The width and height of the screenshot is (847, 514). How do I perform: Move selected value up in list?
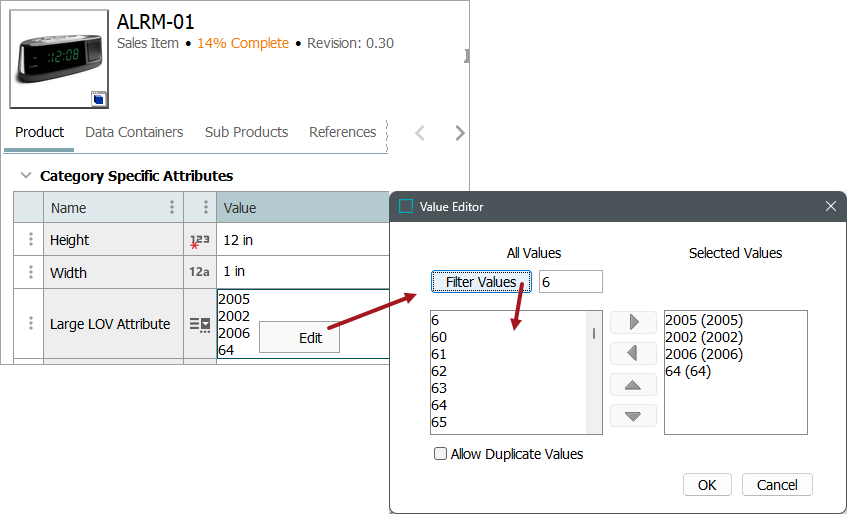tap(633, 385)
